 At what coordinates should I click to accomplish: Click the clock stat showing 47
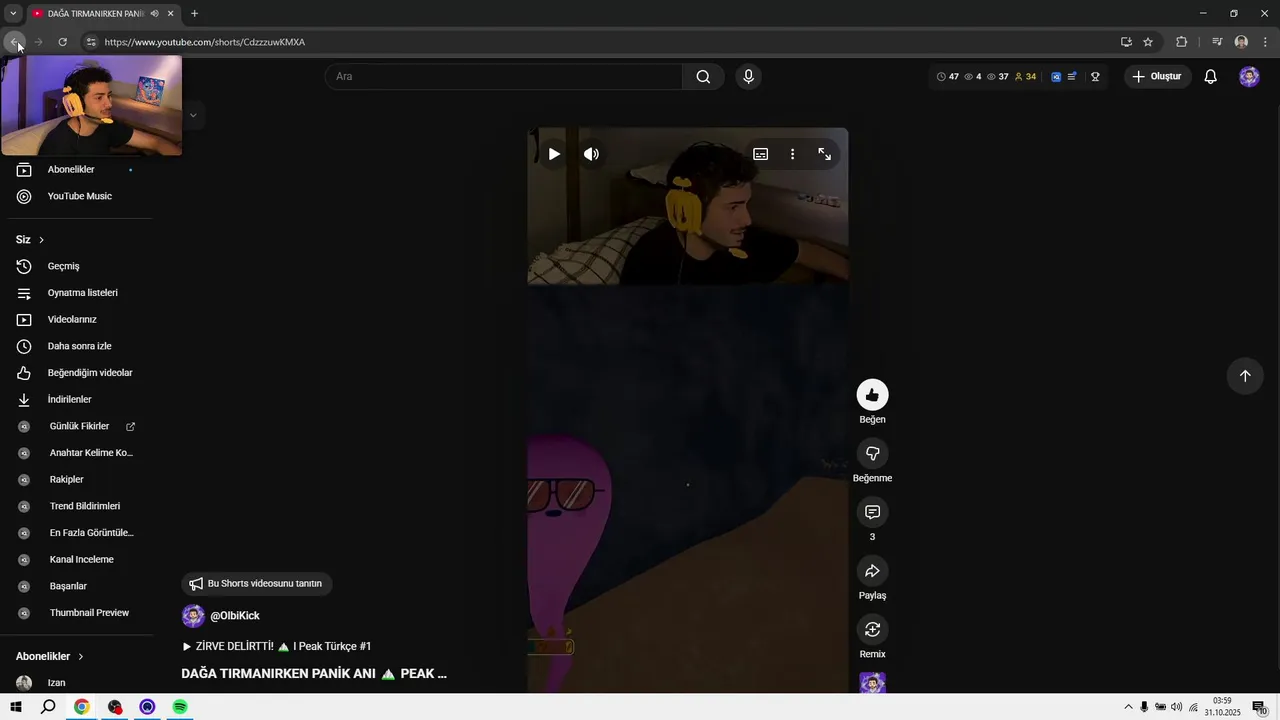tap(947, 77)
